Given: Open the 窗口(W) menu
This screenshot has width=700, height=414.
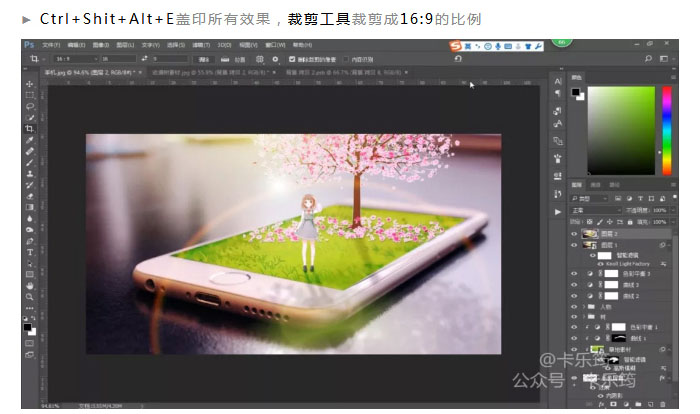Looking at the screenshot, I should (x=275, y=45).
